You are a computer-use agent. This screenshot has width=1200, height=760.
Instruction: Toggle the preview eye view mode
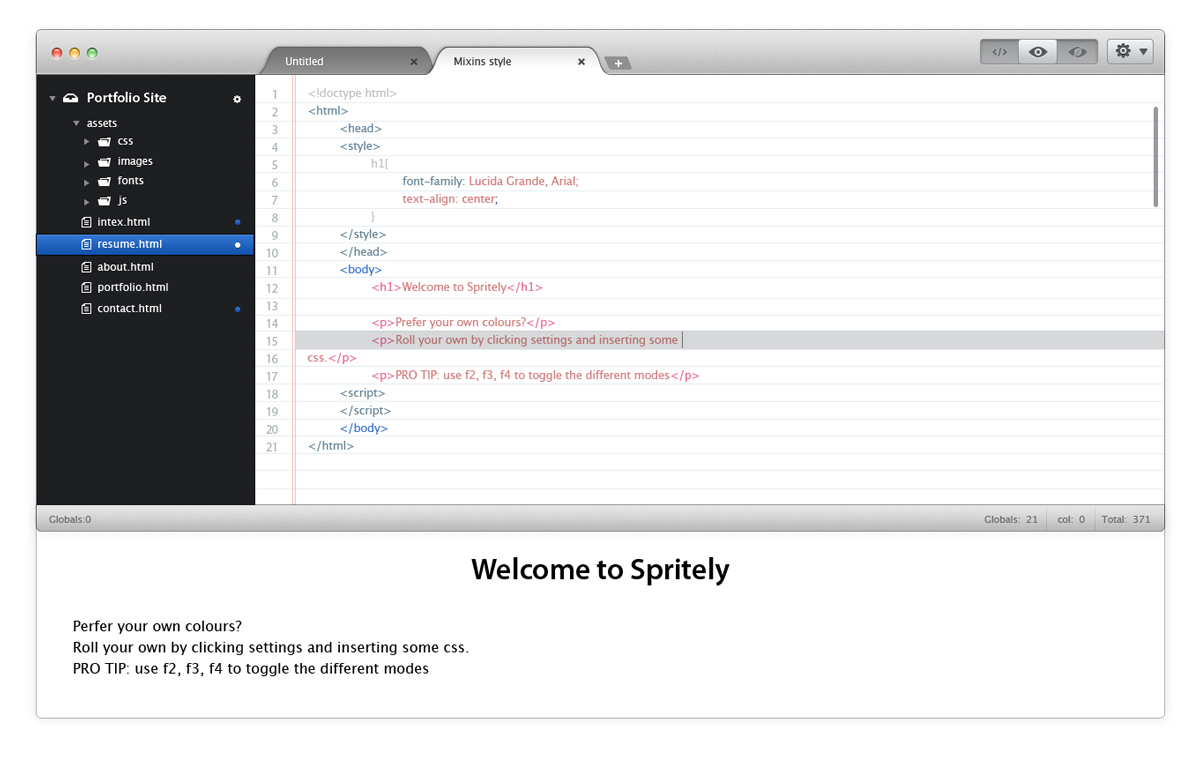click(1038, 52)
